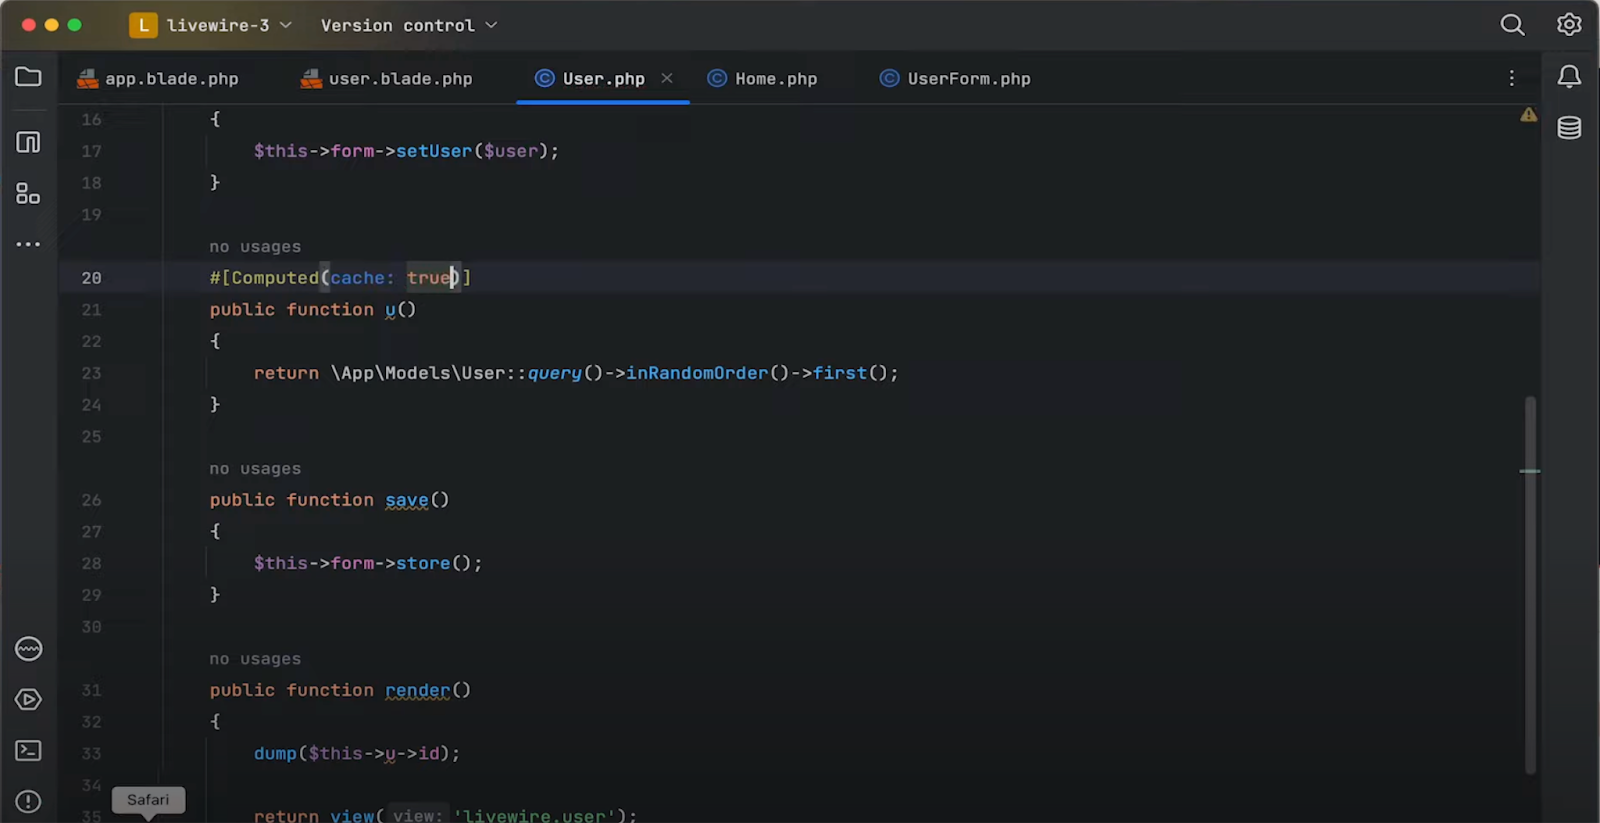Click the yellow warning inspection indicator
The height and width of the screenshot is (823, 1600).
click(x=1529, y=115)
